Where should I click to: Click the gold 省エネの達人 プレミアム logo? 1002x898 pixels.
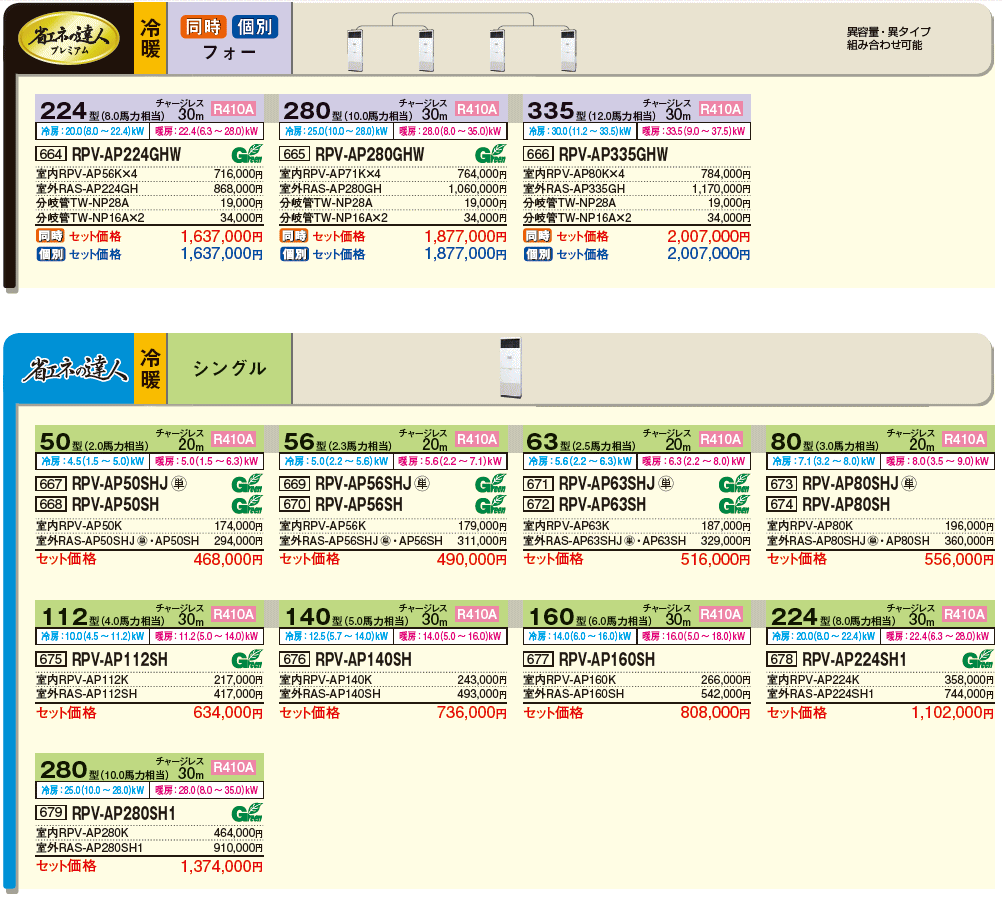[69, 38]
